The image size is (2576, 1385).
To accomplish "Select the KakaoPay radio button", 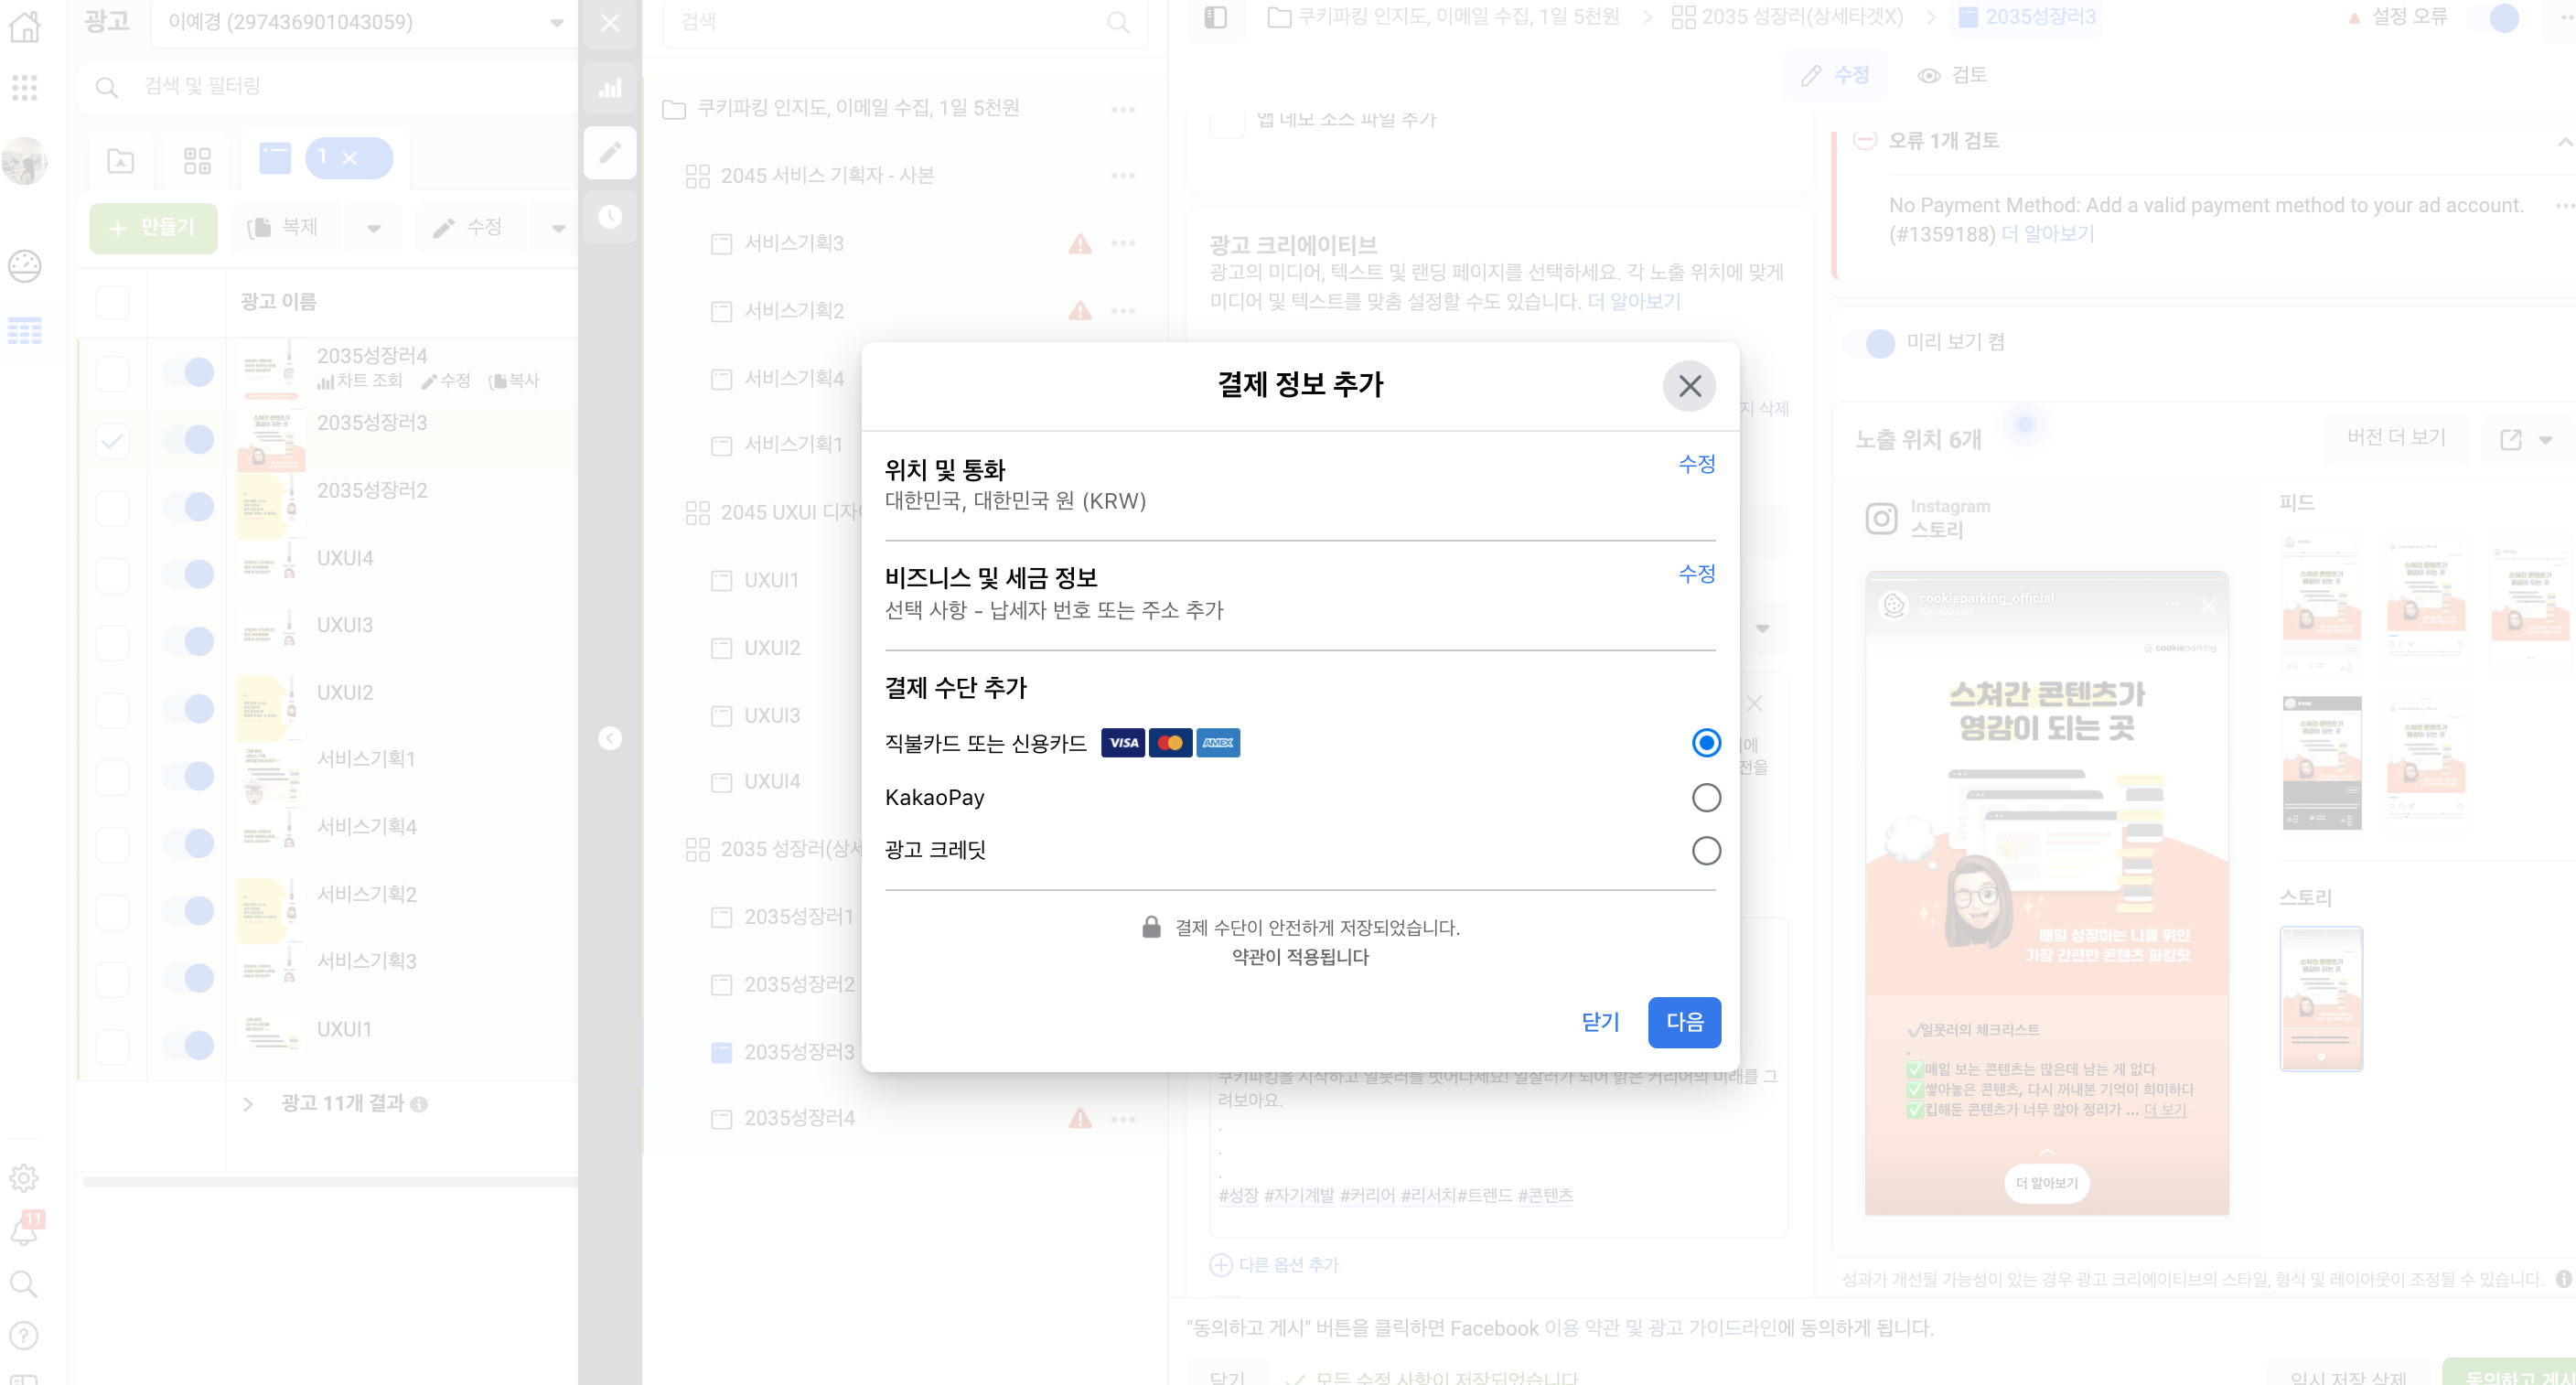I will 1705,797.
